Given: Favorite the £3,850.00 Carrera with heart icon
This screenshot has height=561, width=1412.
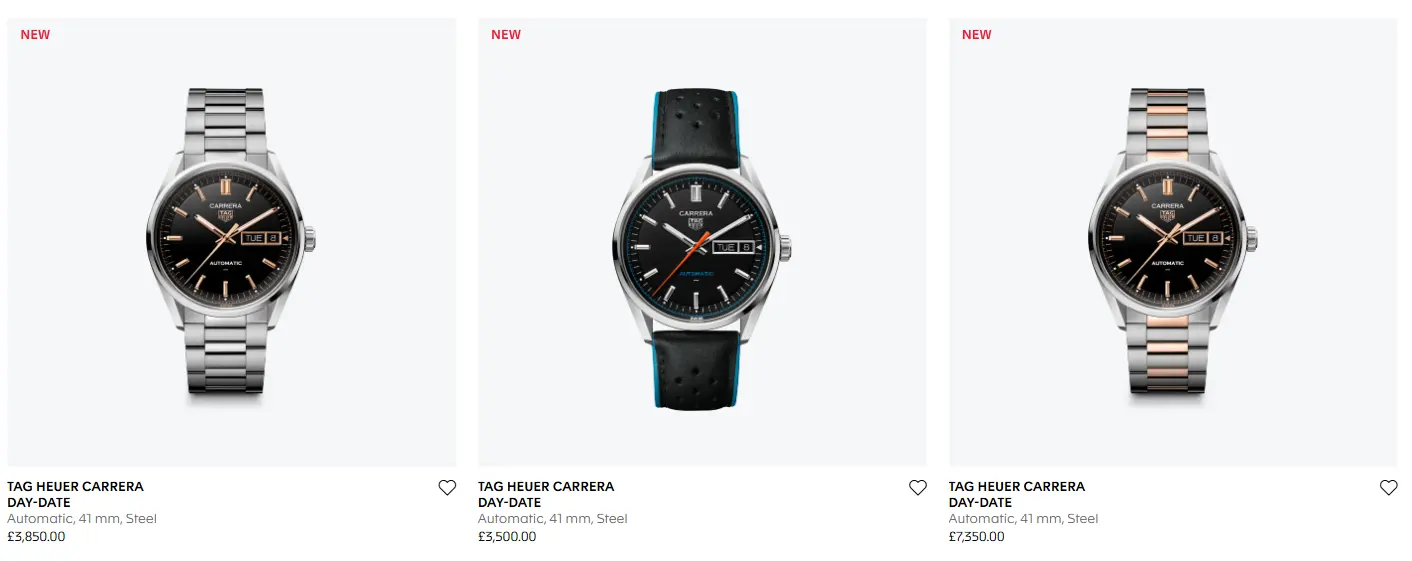Looking at the screenshot, I should click(447, 488).
